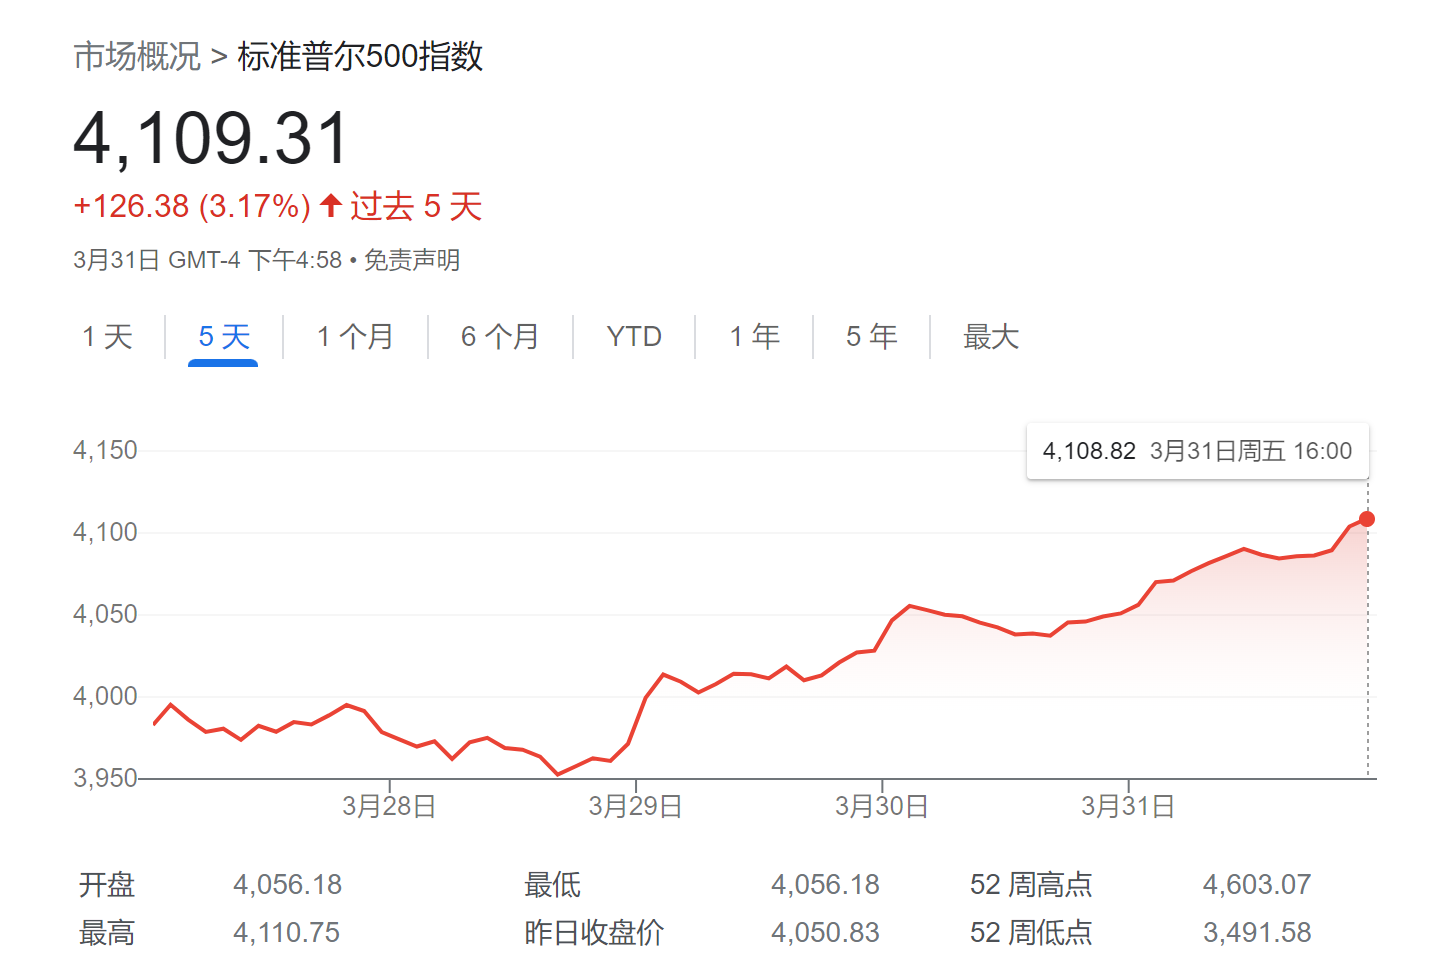Click the 昨日收盘价 label
Image resolution: width=1439 pixels, height=978 pixels.
point(594,933)
